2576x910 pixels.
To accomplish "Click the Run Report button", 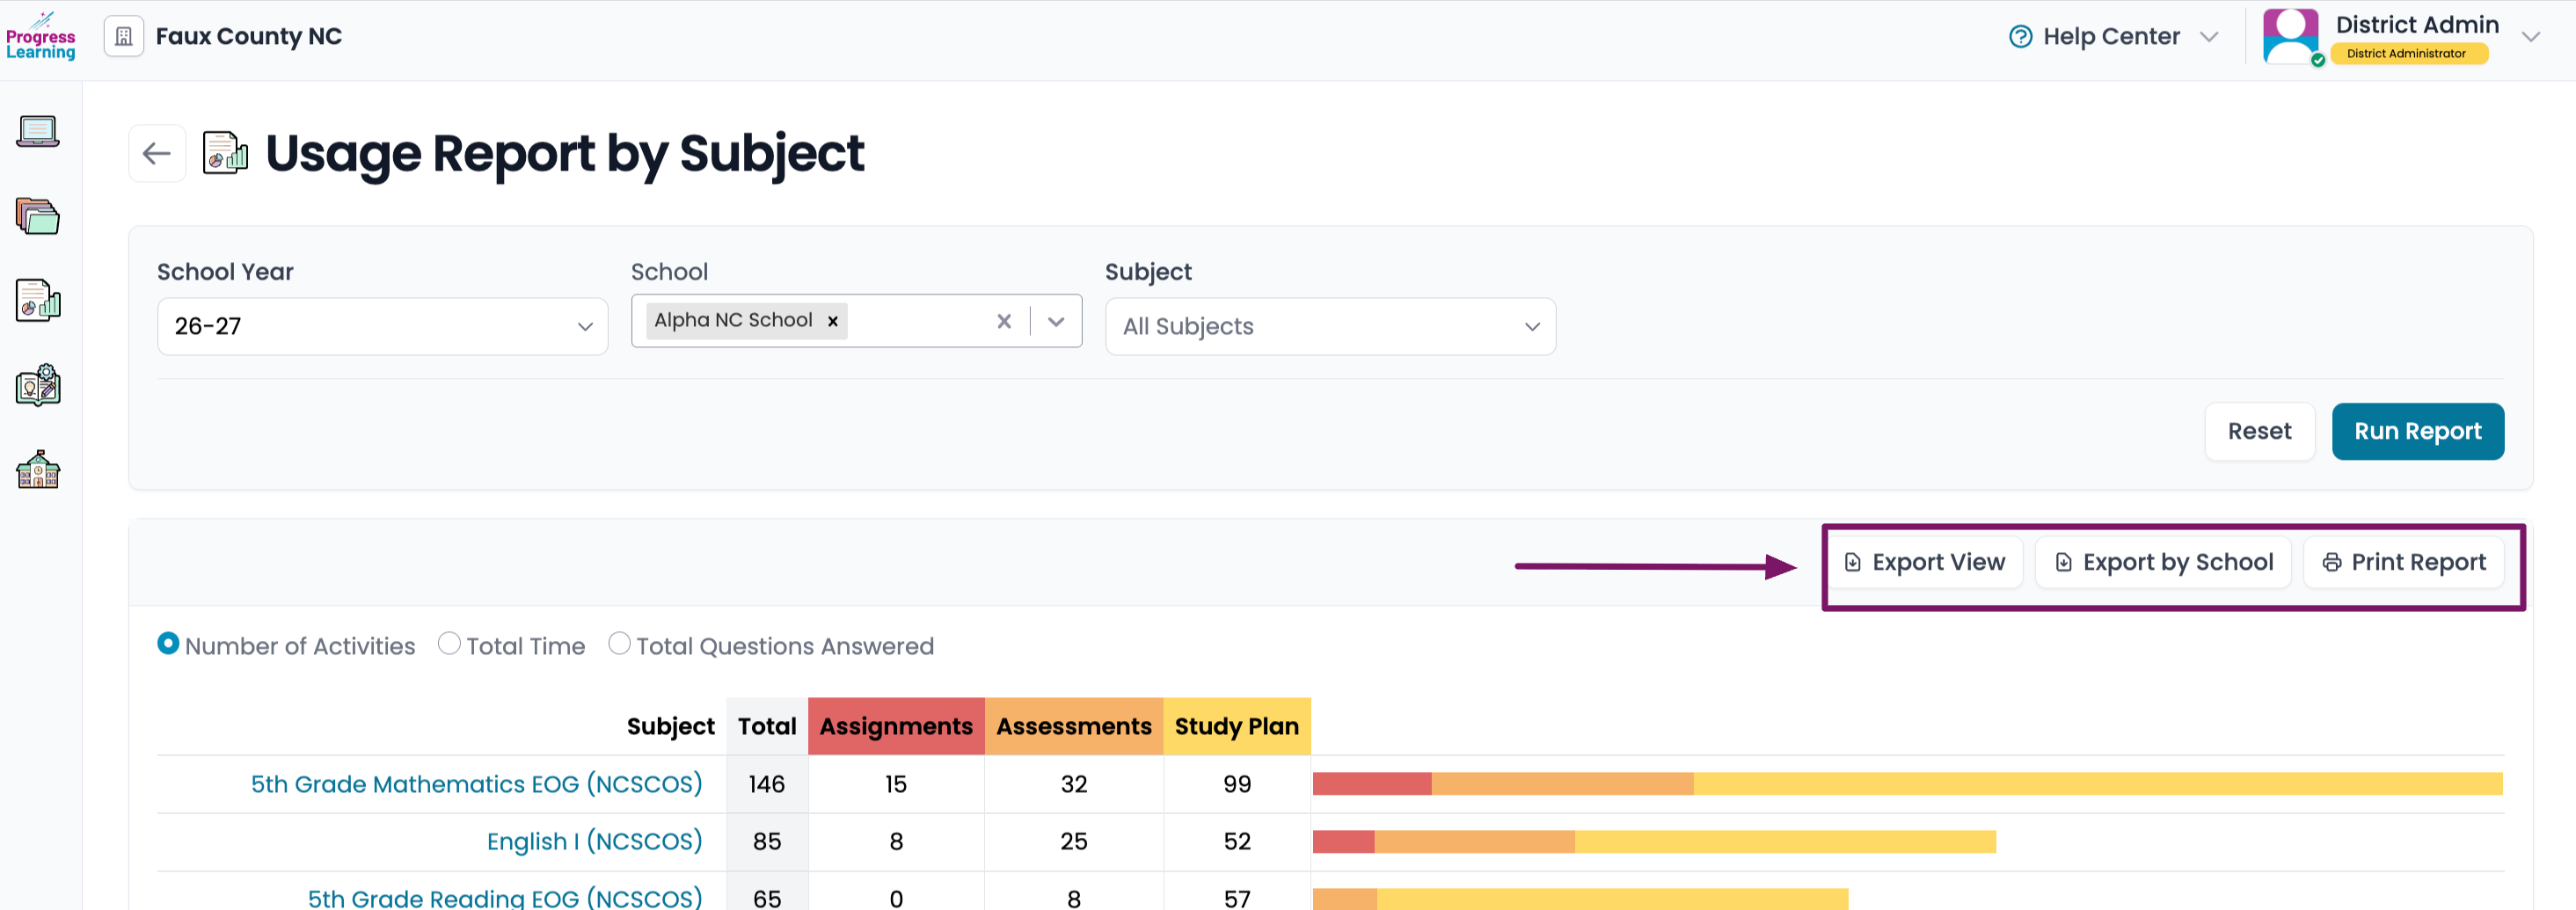I will click(x=2417, y=431).
